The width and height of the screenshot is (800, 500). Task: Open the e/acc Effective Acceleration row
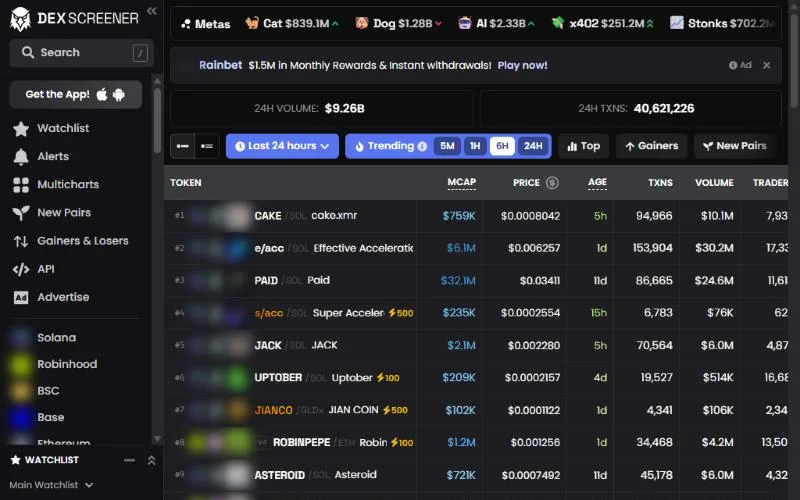476,248
